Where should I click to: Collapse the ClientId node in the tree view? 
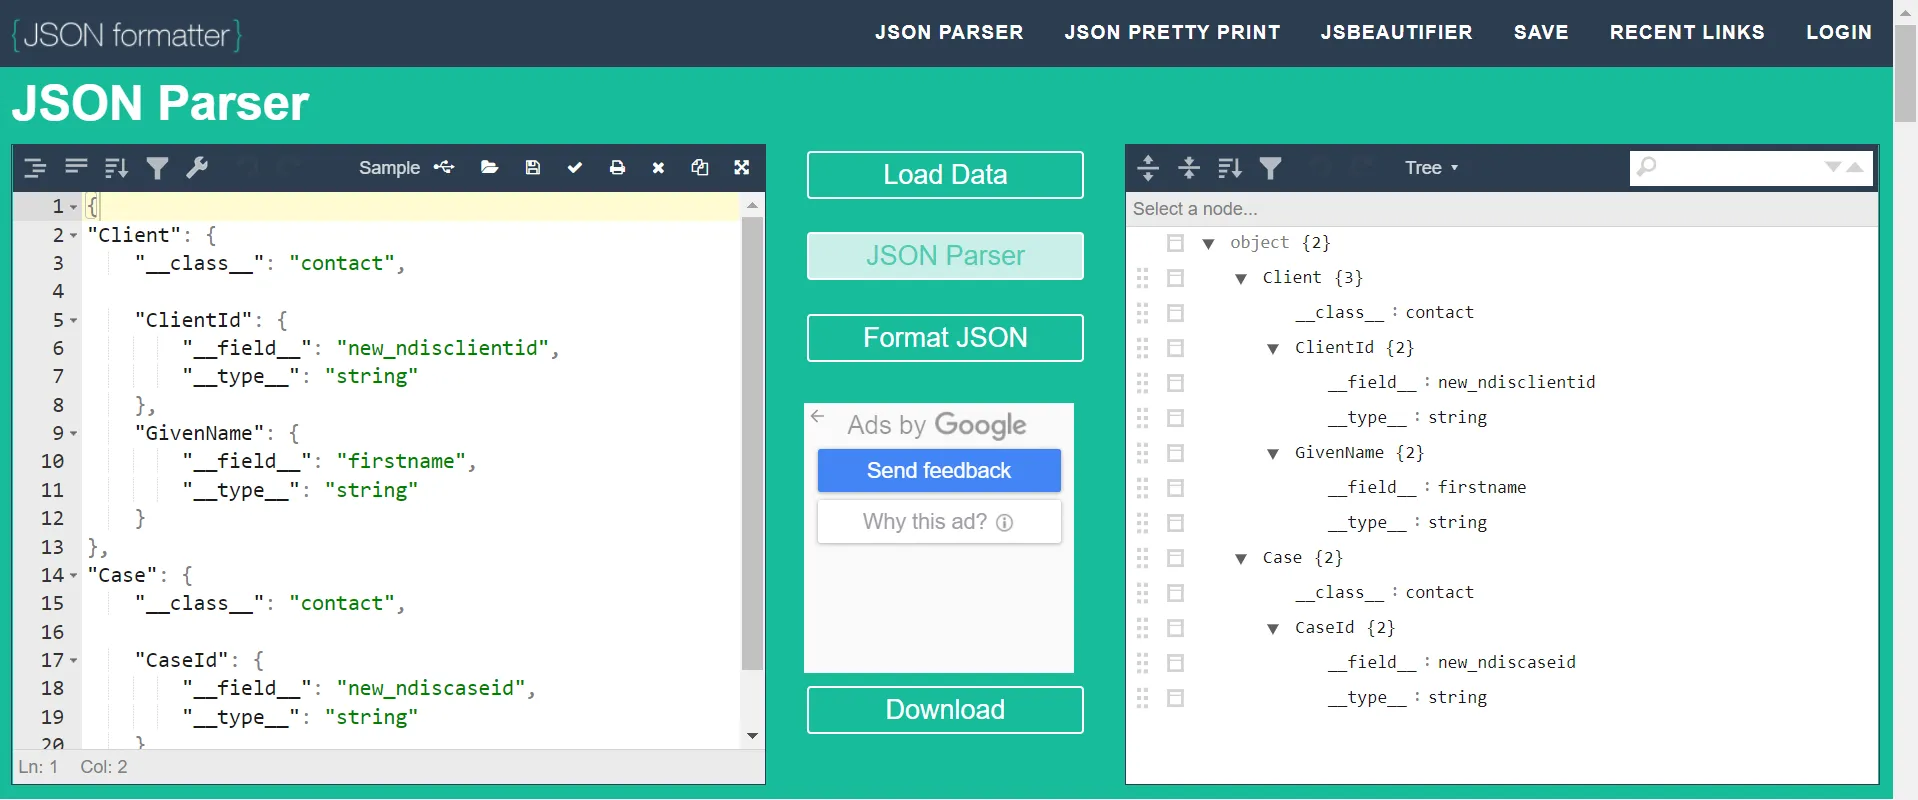coord(1273,349)
